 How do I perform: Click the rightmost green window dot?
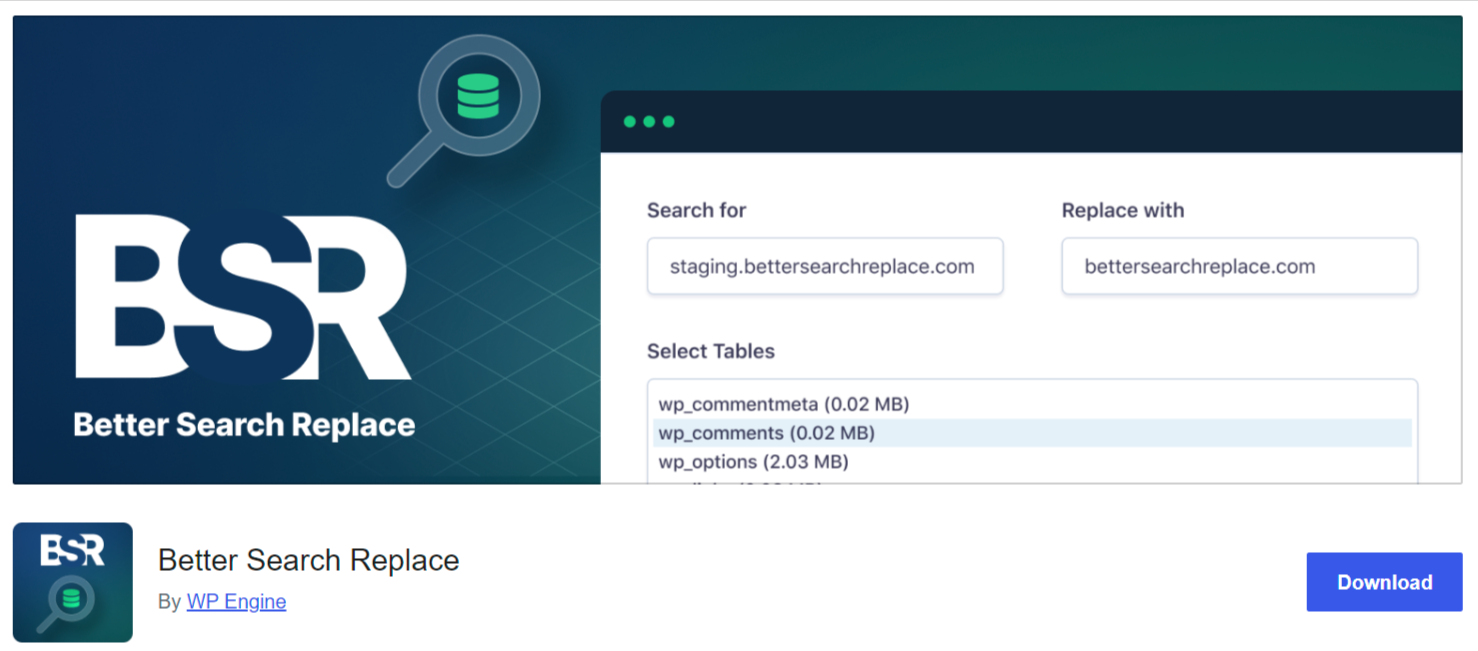[669, 122]
